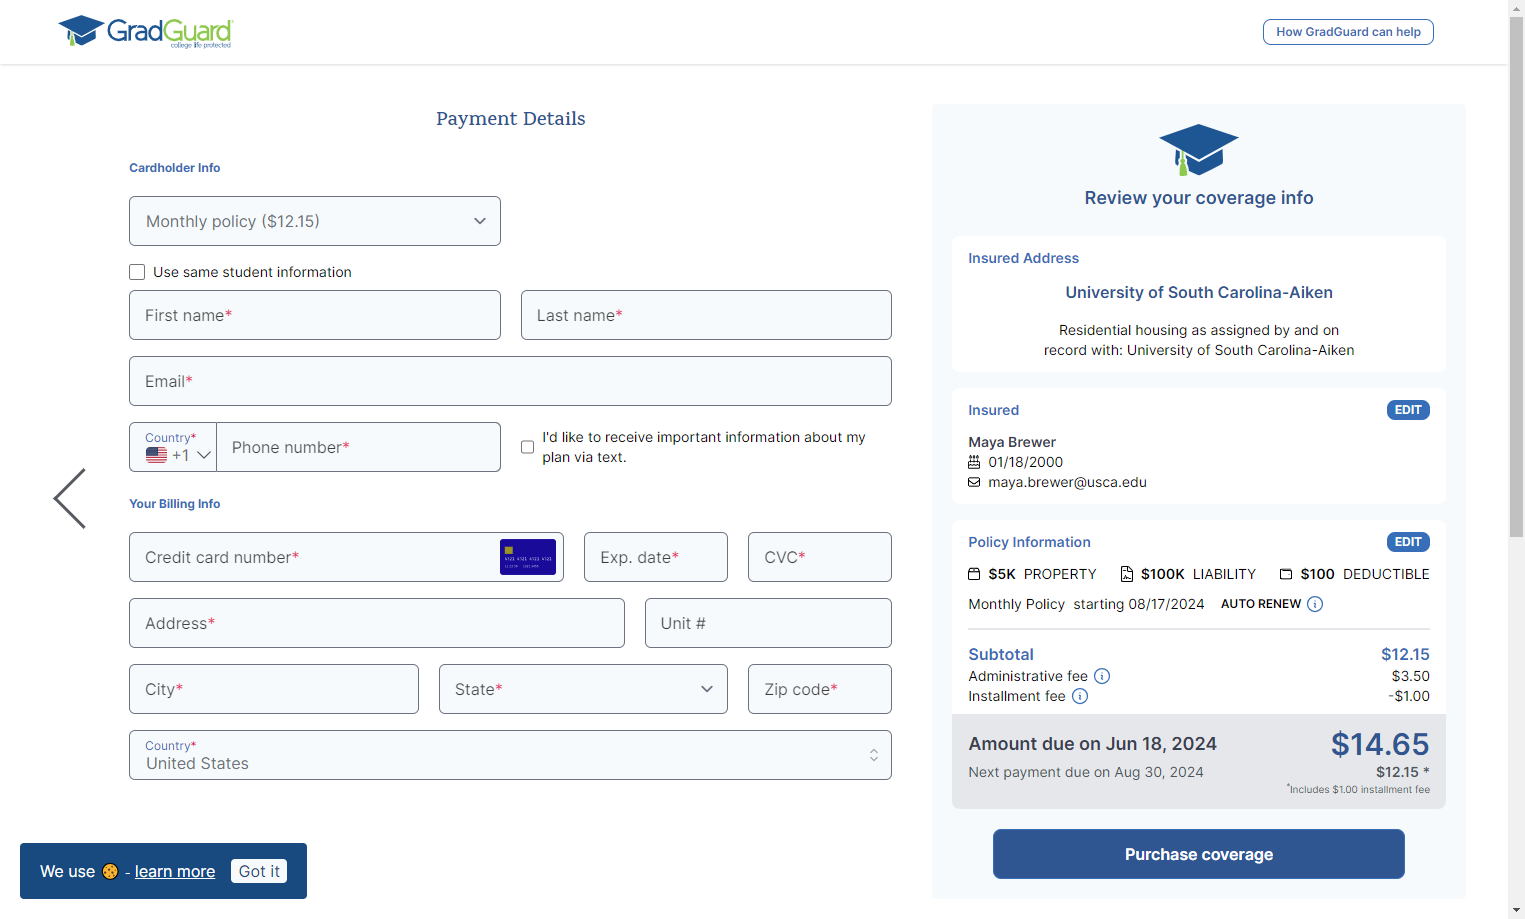Click into the Email field

point(510,381)
